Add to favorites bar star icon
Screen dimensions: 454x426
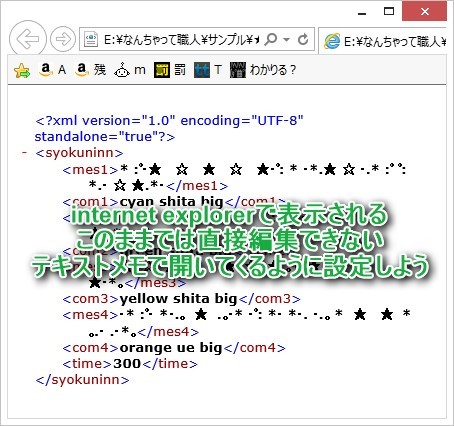[22, 71]
